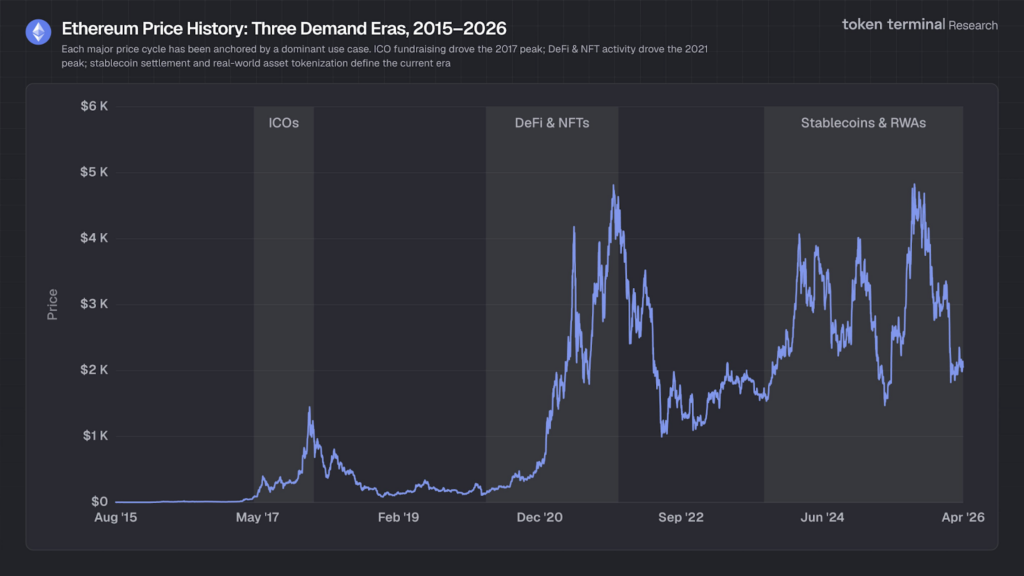Image resolution: width=1024 pixels, height=576 pixels.
Task: Expand the Aug '15 axis marker
Action: pos(115,518)
